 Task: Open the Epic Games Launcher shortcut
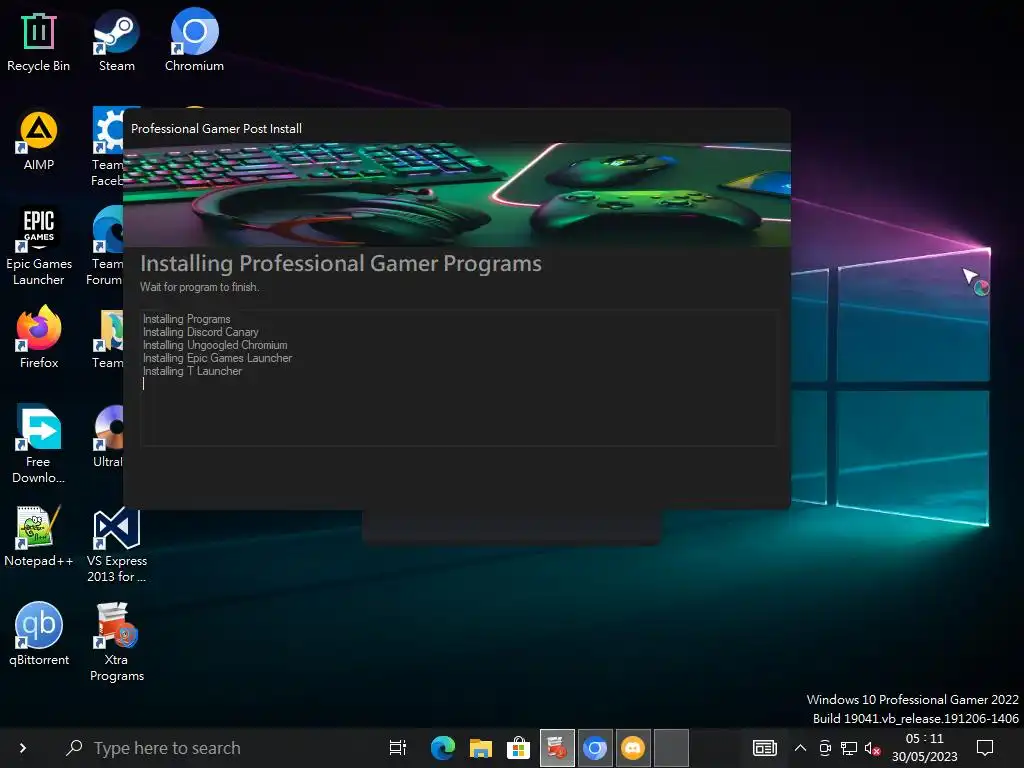point(39,247)
